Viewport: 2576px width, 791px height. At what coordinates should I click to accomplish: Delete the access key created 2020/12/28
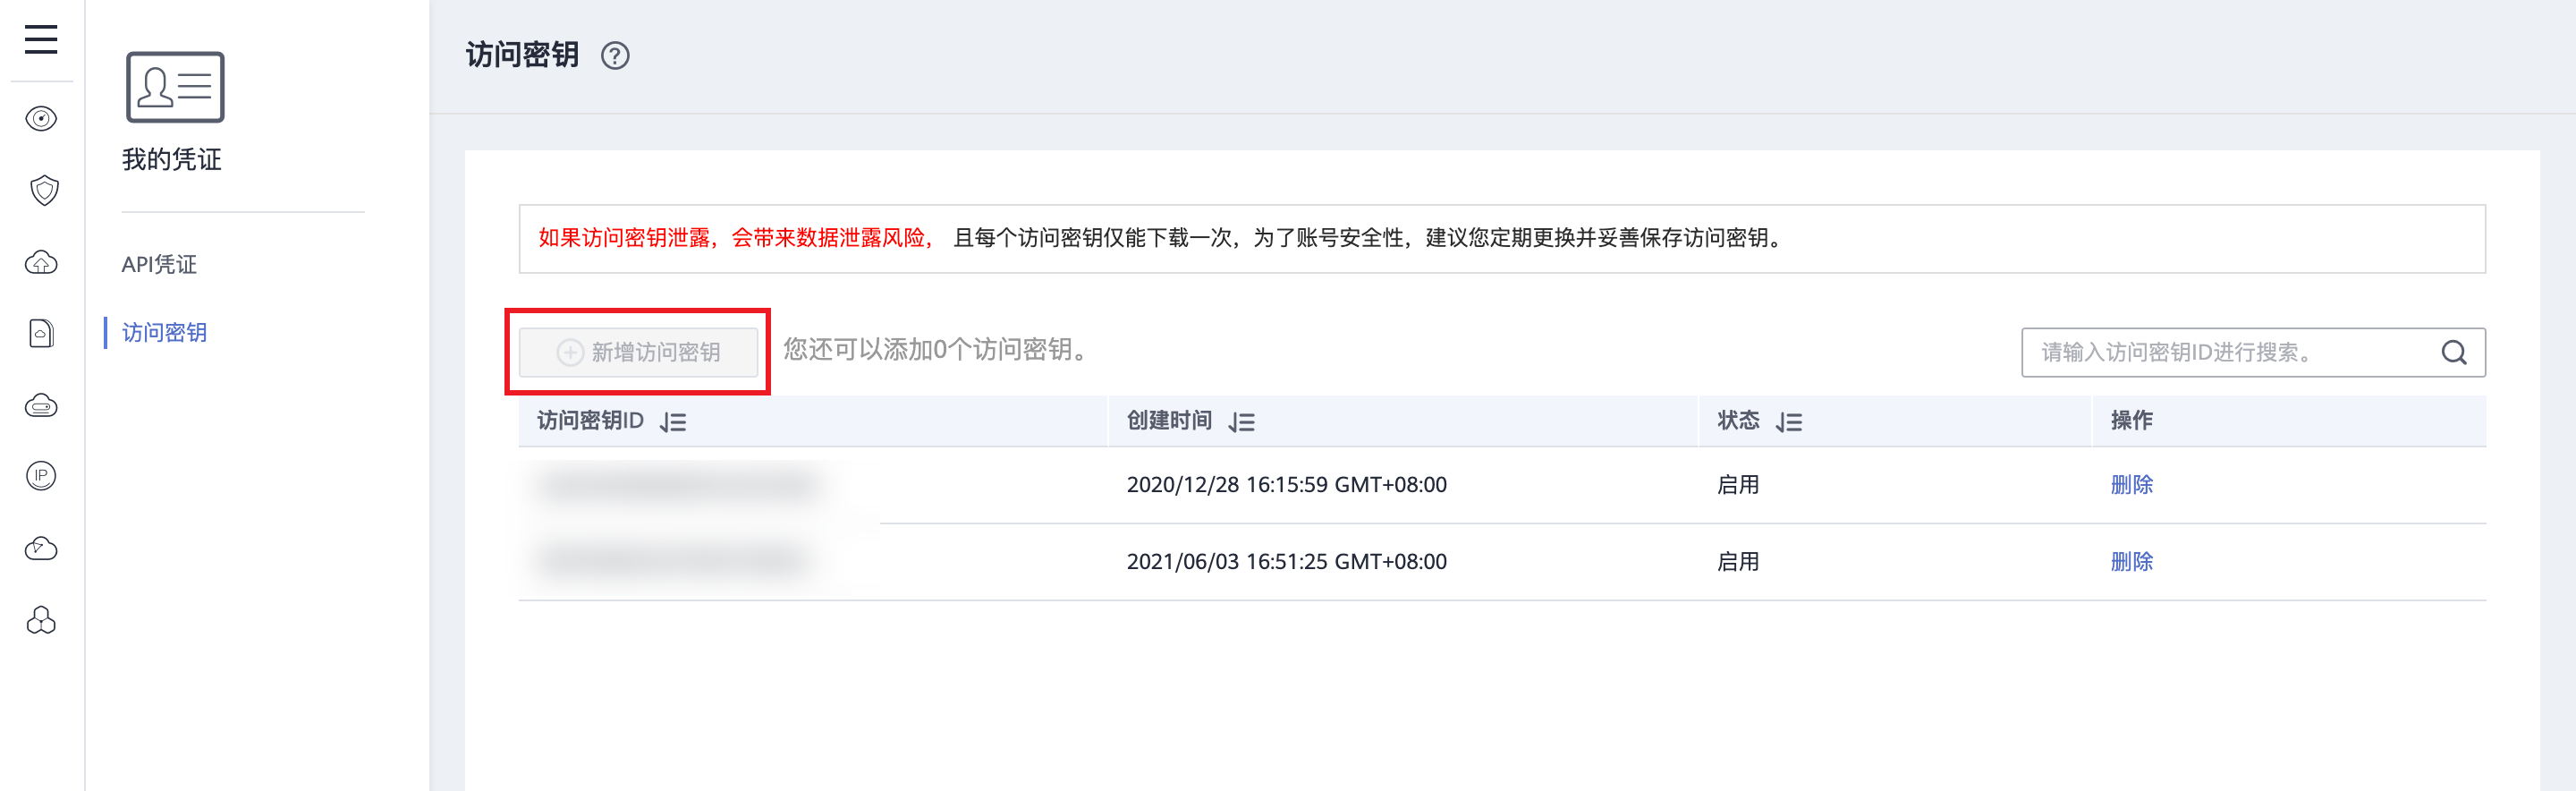click(x=2131, y=485)
